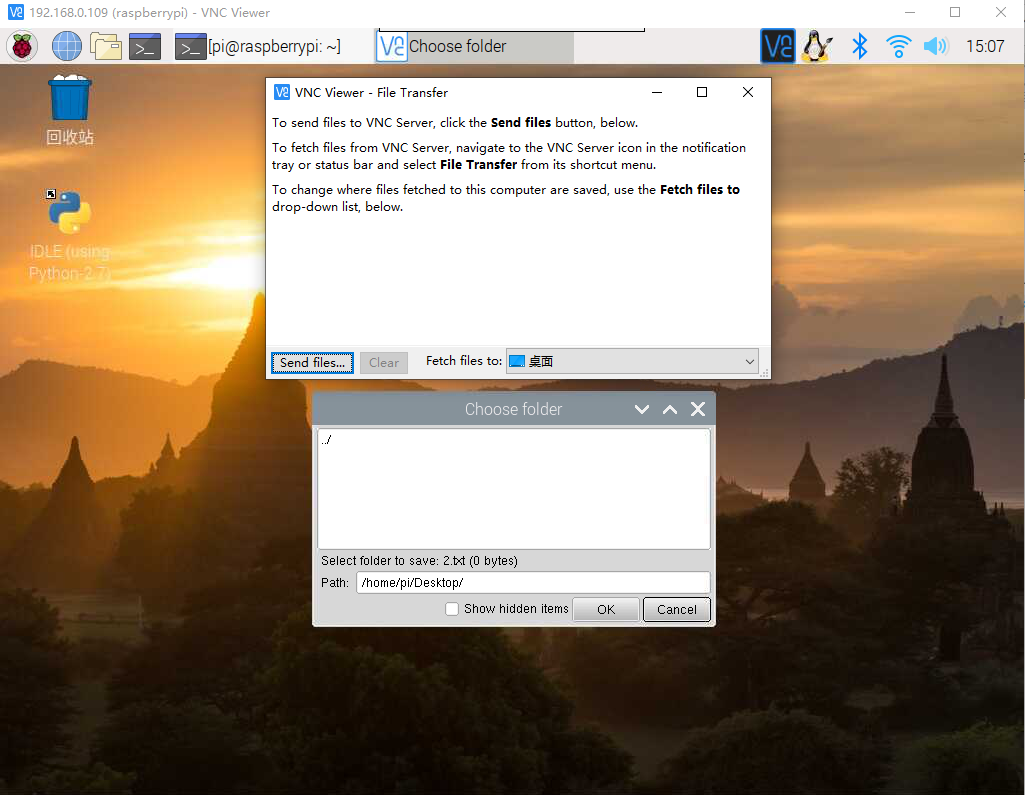This screenshot has height=795, width=1025.
Task: Click the penguin tray icon
Action: coord(816,46)
